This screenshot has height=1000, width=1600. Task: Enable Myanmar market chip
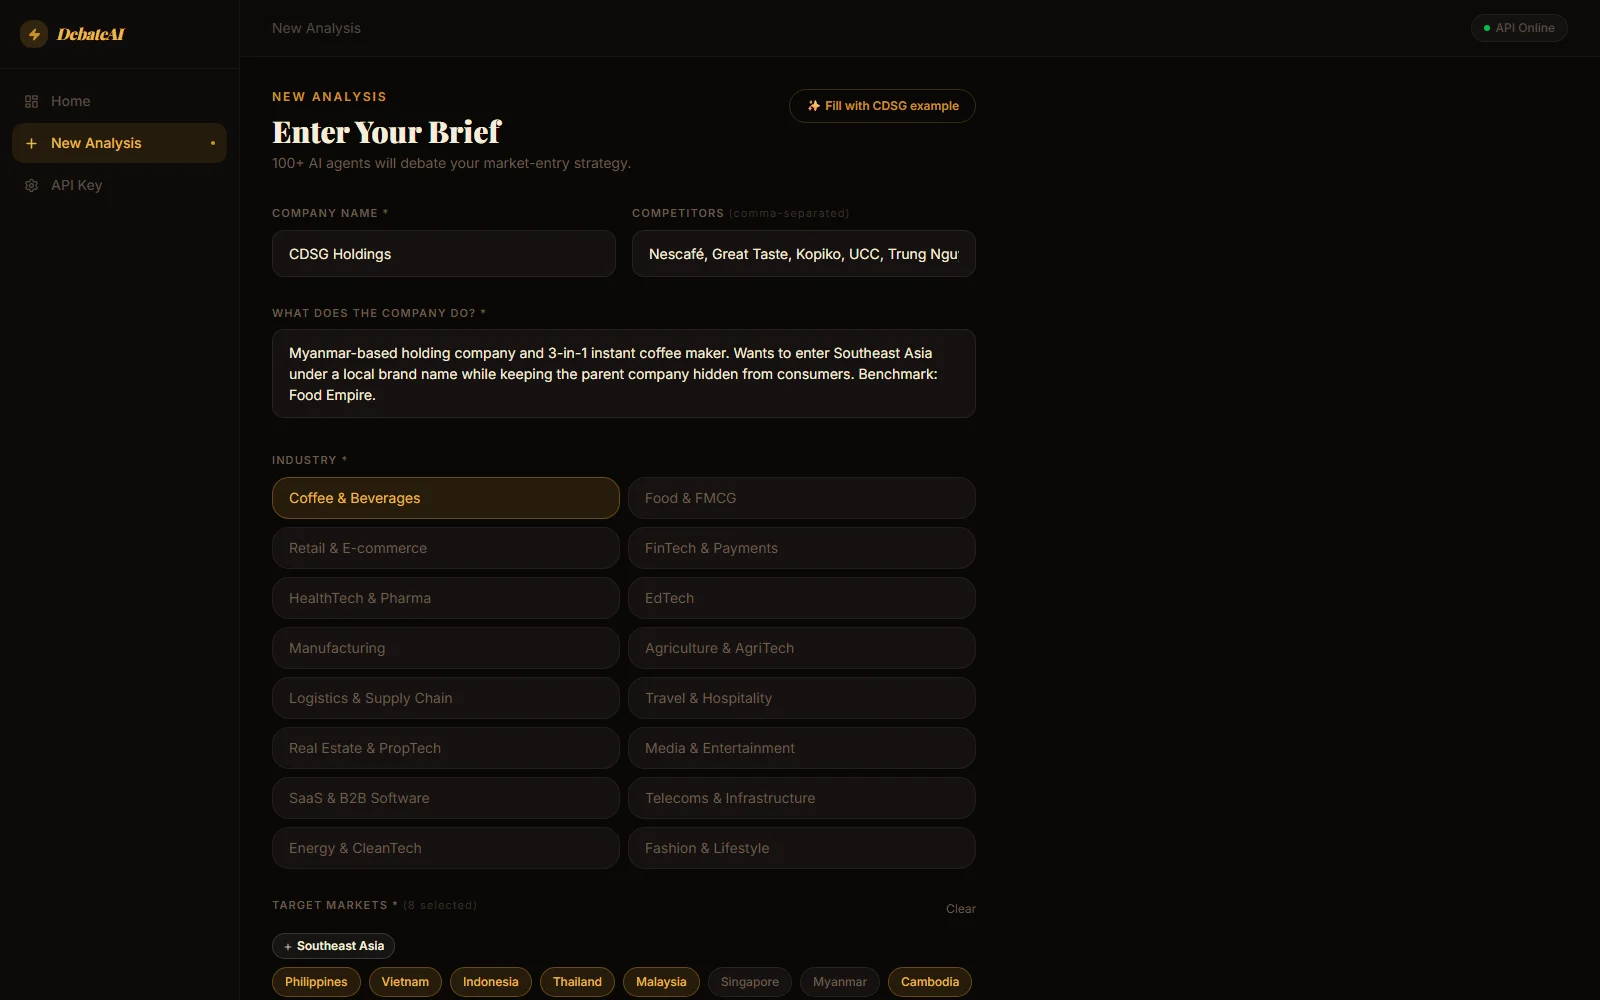click(840, 982)
